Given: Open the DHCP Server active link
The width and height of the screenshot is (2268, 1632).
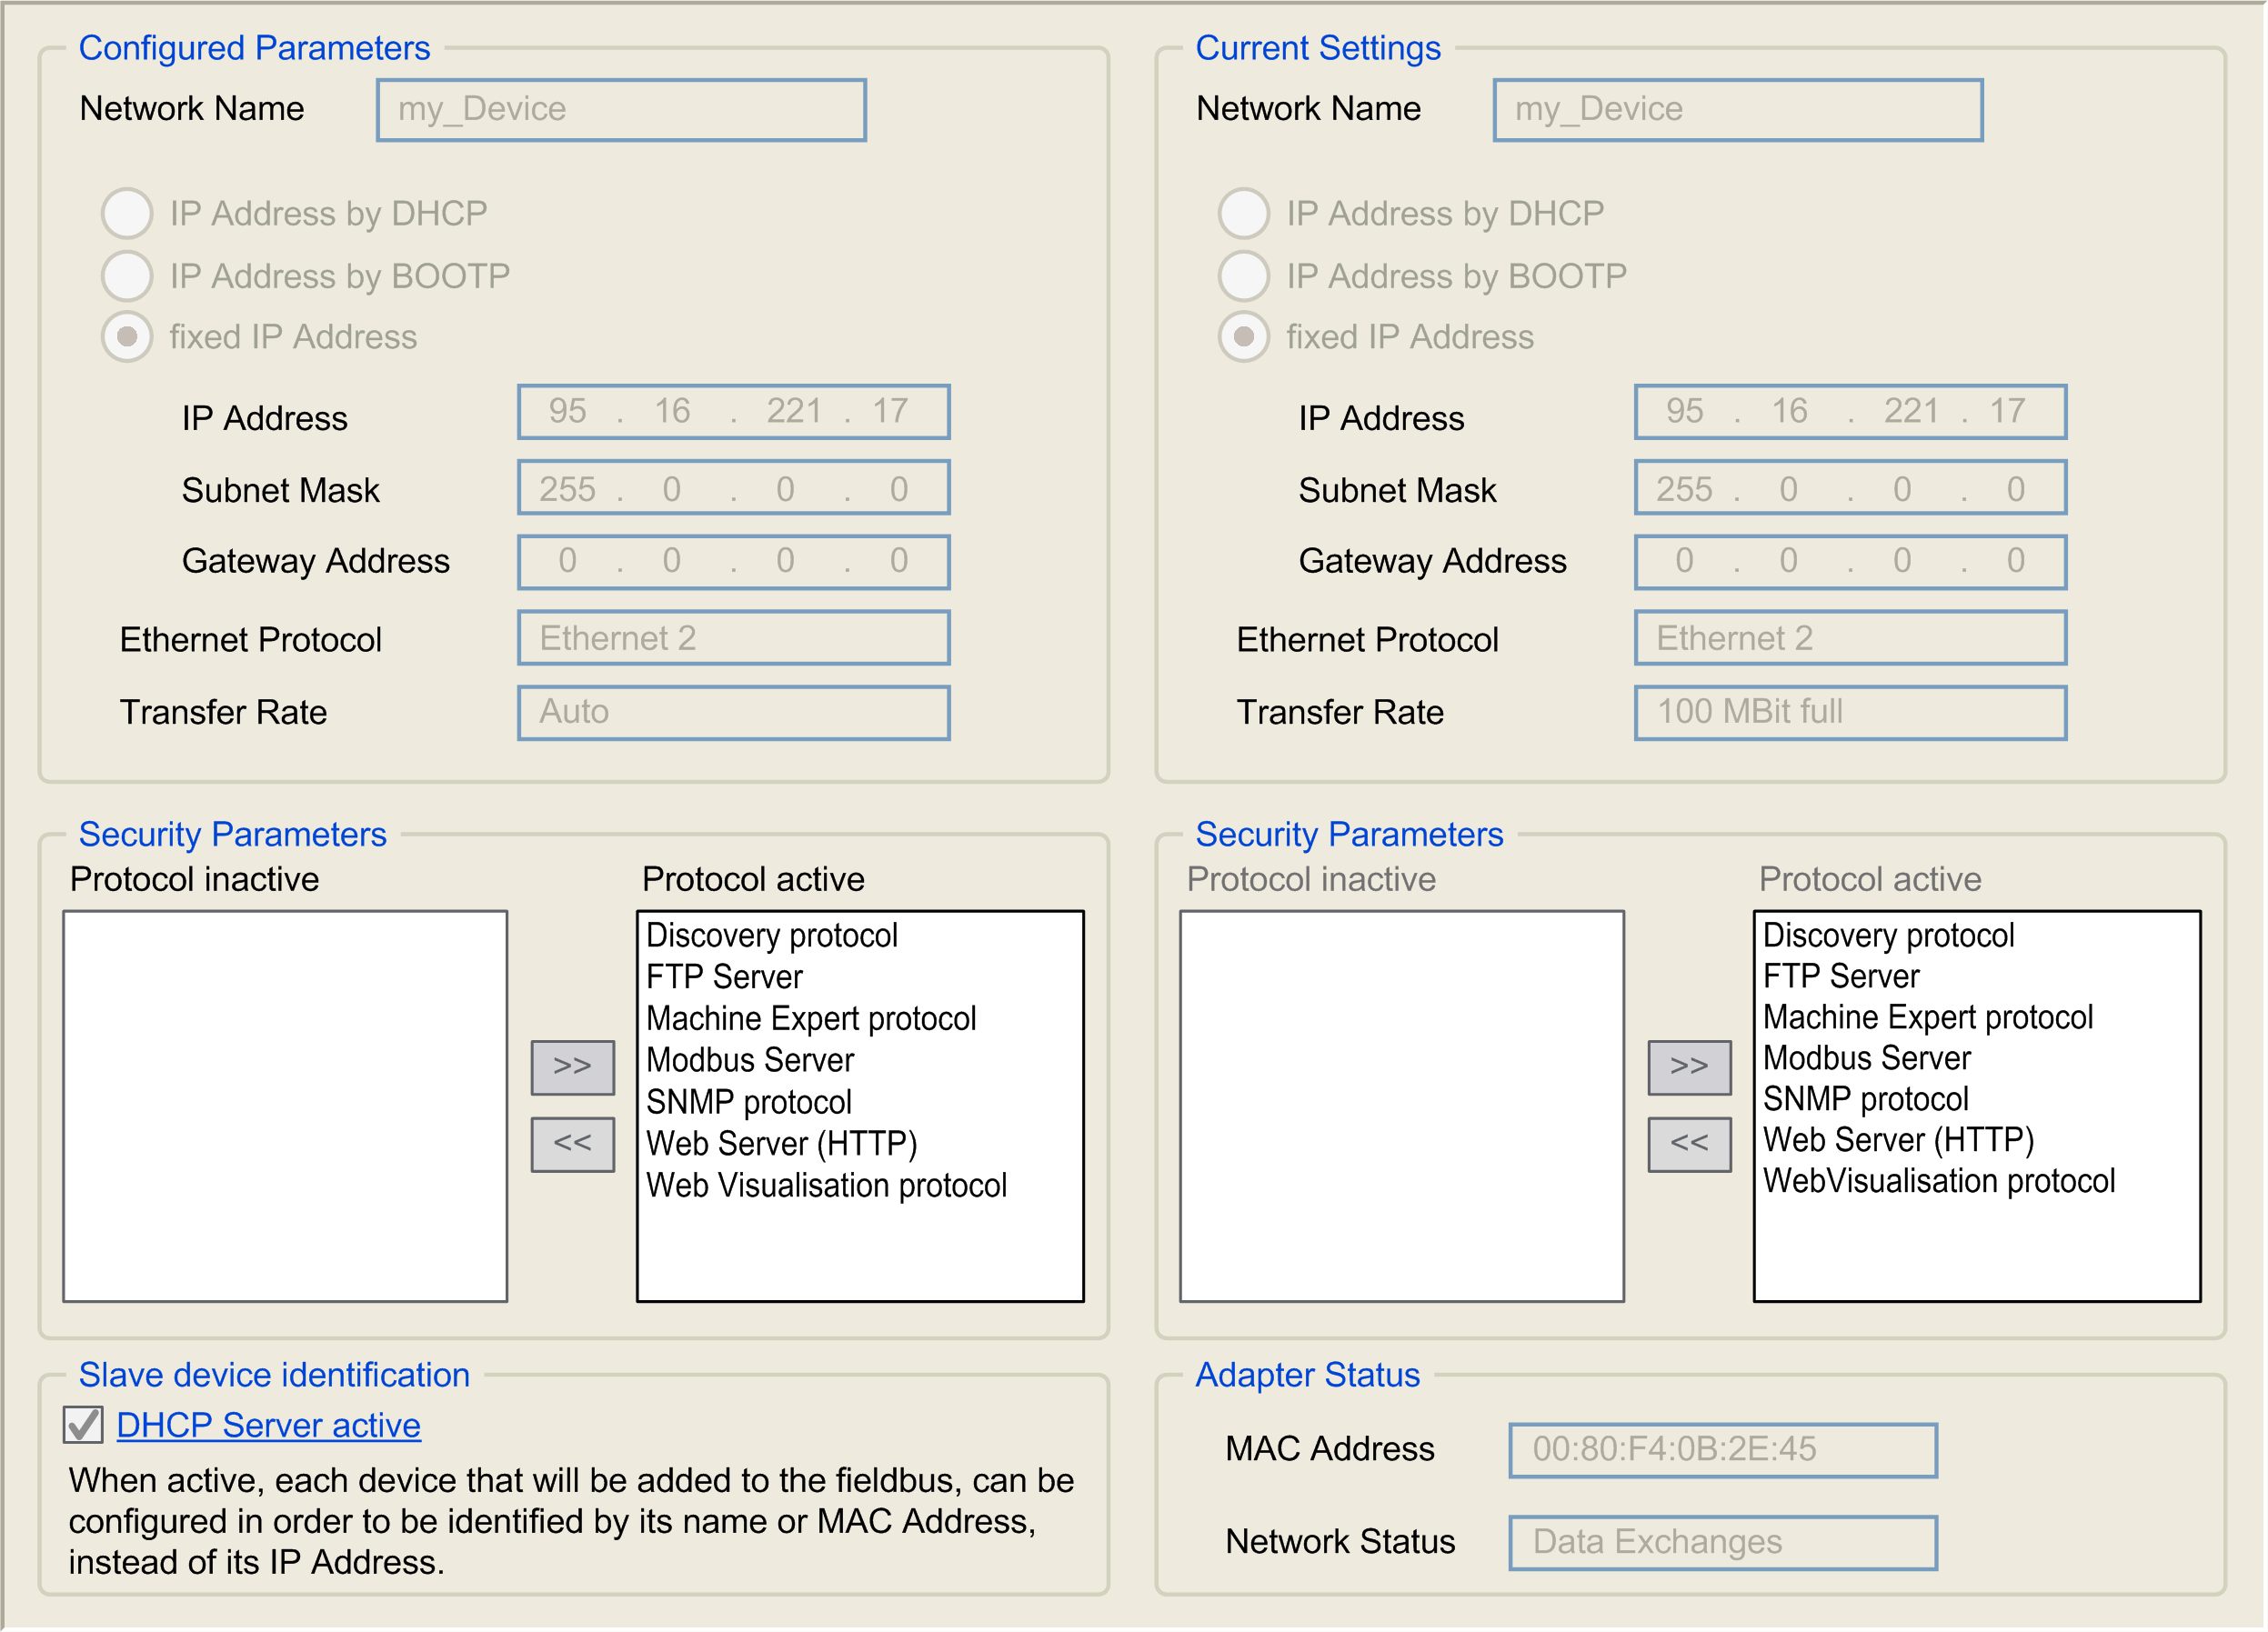Looking at the screenshot, I should pyautogui.click(x=269, y=1425).
